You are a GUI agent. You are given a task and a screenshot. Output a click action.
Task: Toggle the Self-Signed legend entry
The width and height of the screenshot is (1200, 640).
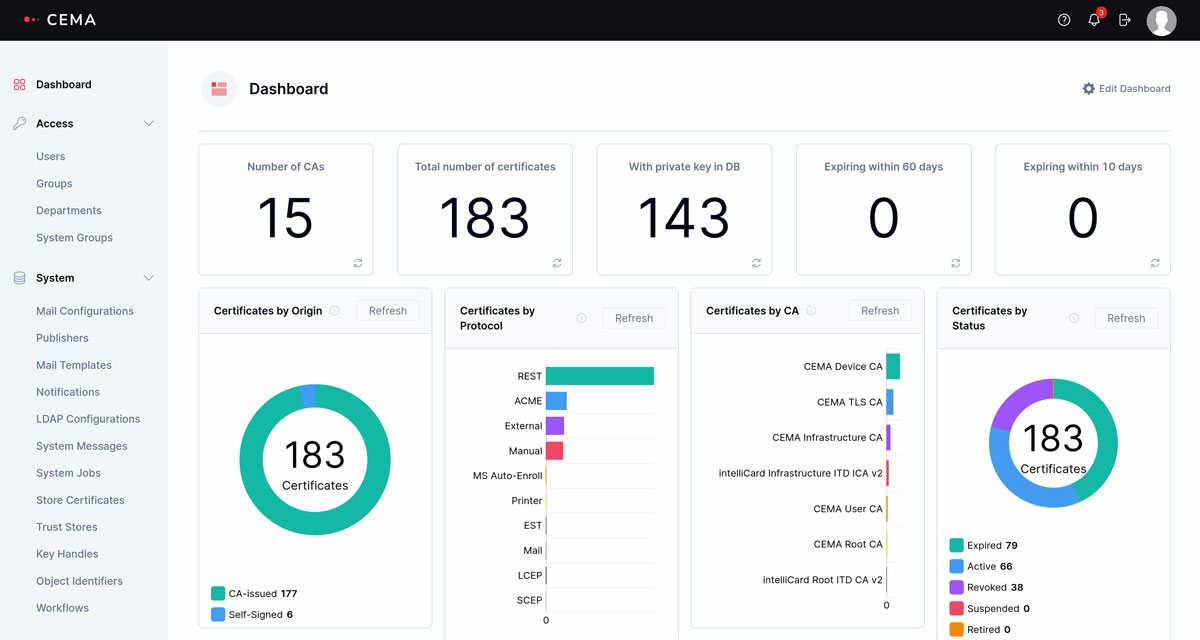coord(252,615)
